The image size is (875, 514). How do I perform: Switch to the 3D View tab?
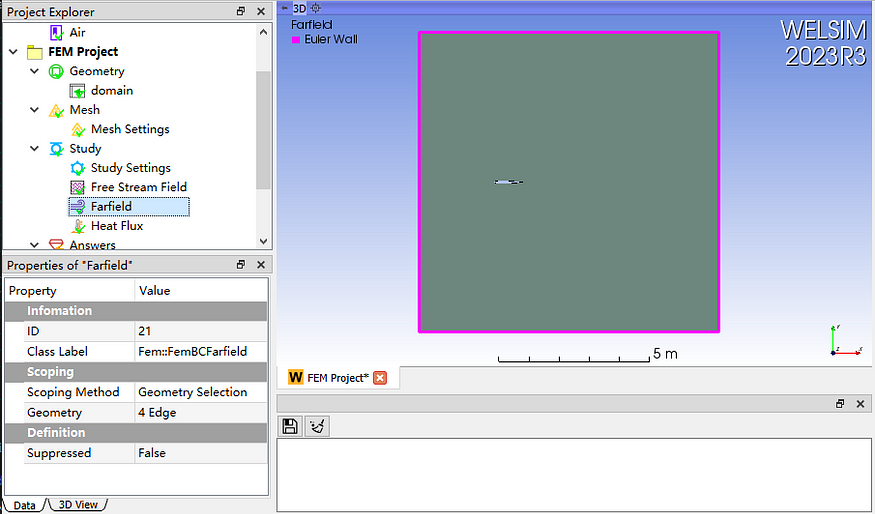coord(78,505)
